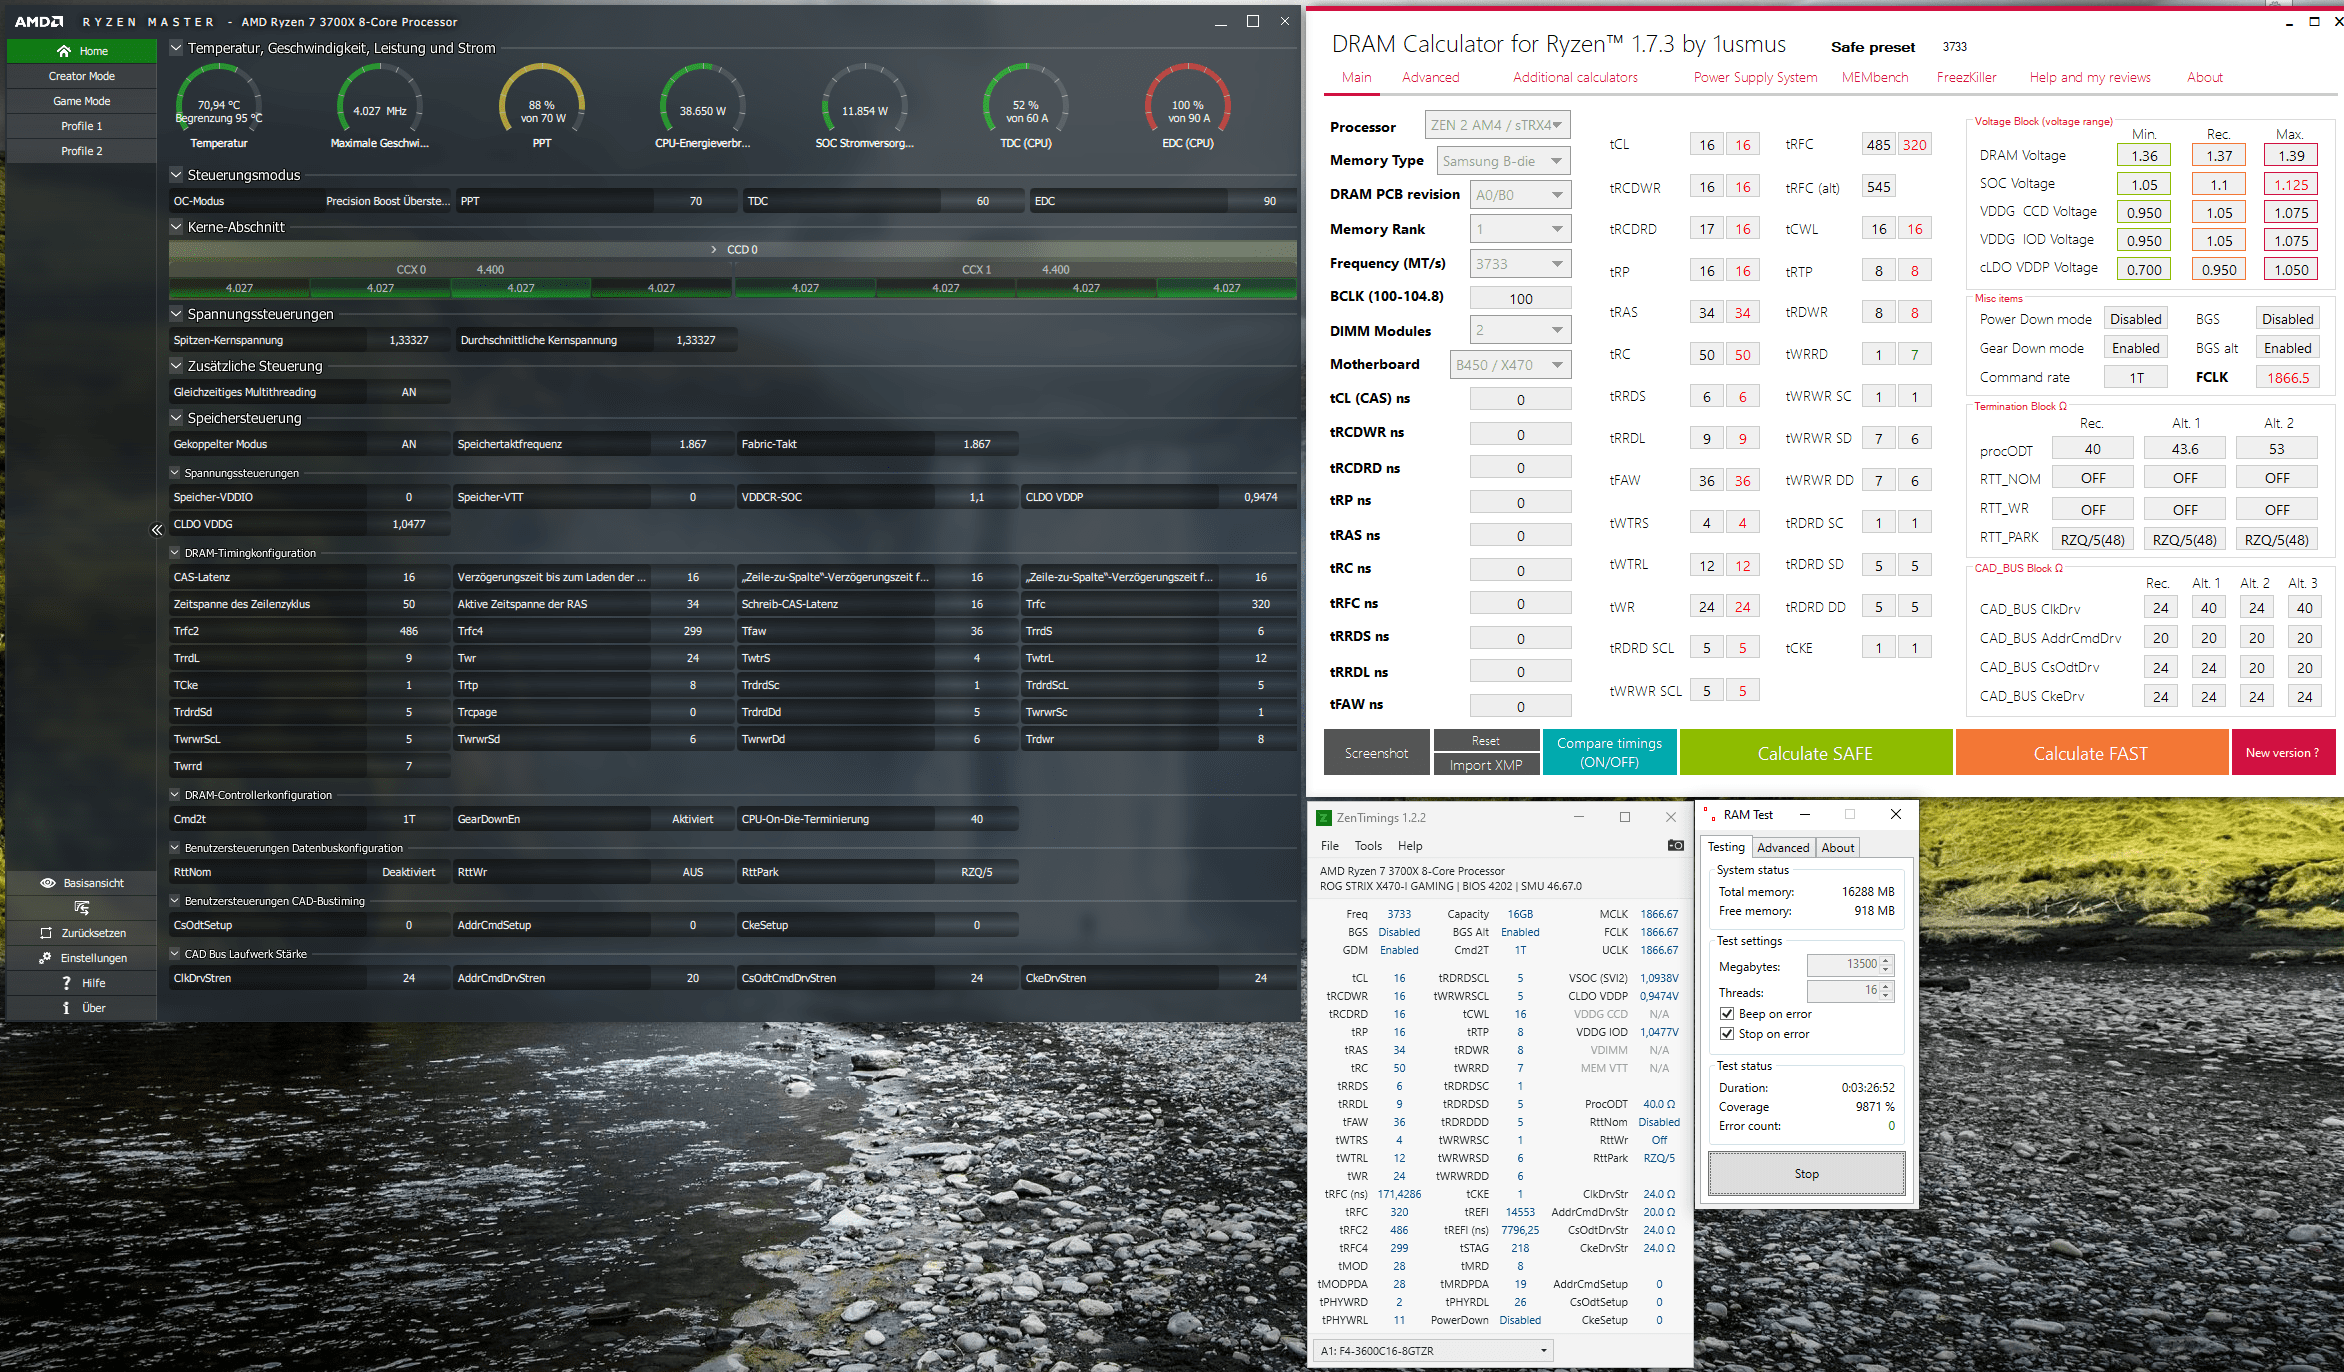The height and width of the screenshot is (1372, 2344).
Task: Open the File menu in ZenTimings
Action: click(x=1330, y=846)
